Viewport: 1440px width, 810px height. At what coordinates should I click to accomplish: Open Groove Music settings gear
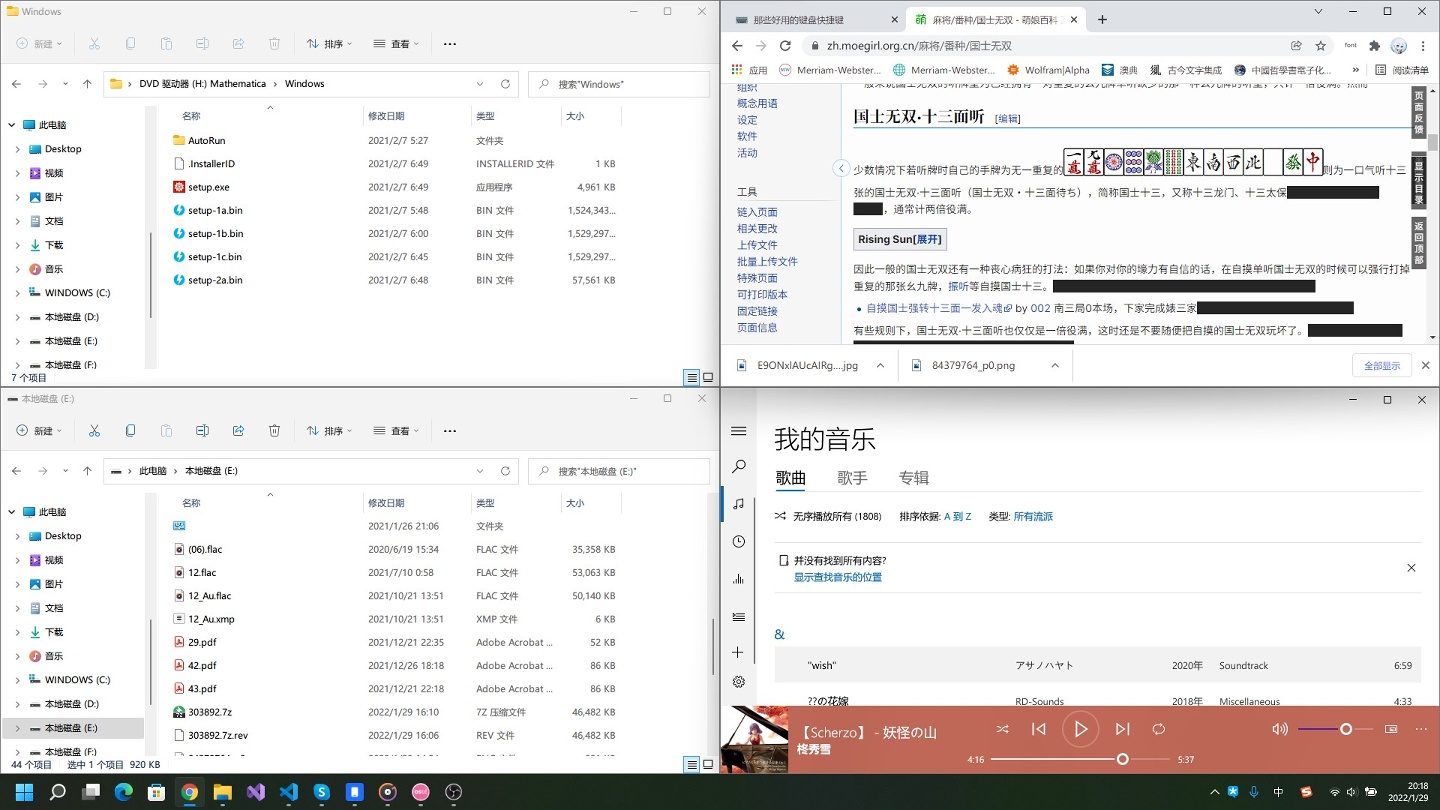pos(738,682)
